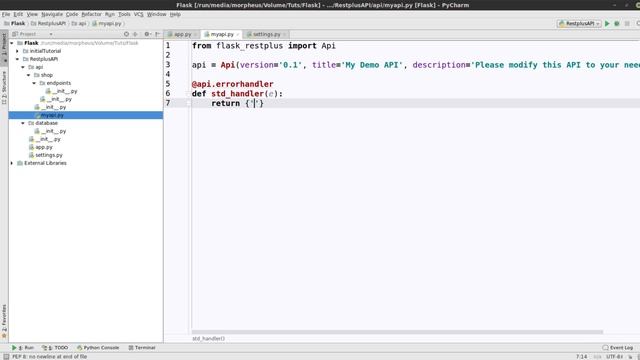Select __init__.py inside the endpoints folder

point(61,91)
